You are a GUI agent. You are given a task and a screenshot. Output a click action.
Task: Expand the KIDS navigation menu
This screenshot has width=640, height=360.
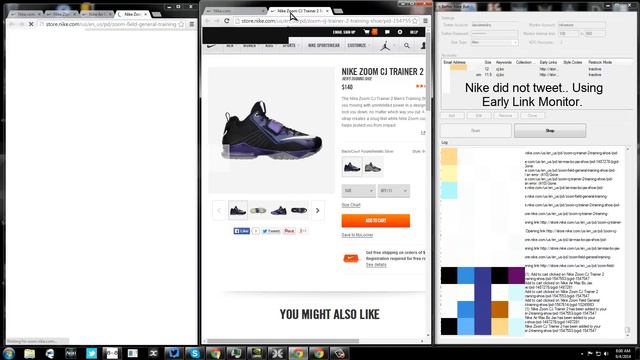269,46
